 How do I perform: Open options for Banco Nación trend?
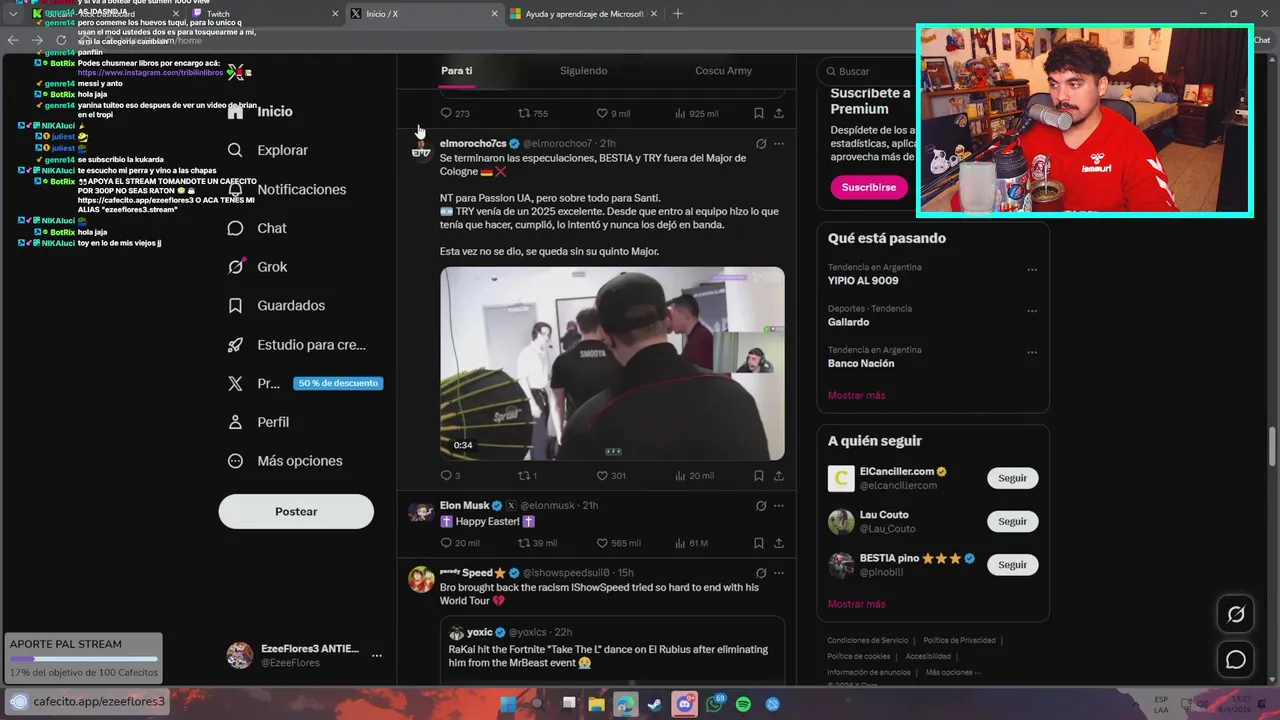click(1032, 352)
